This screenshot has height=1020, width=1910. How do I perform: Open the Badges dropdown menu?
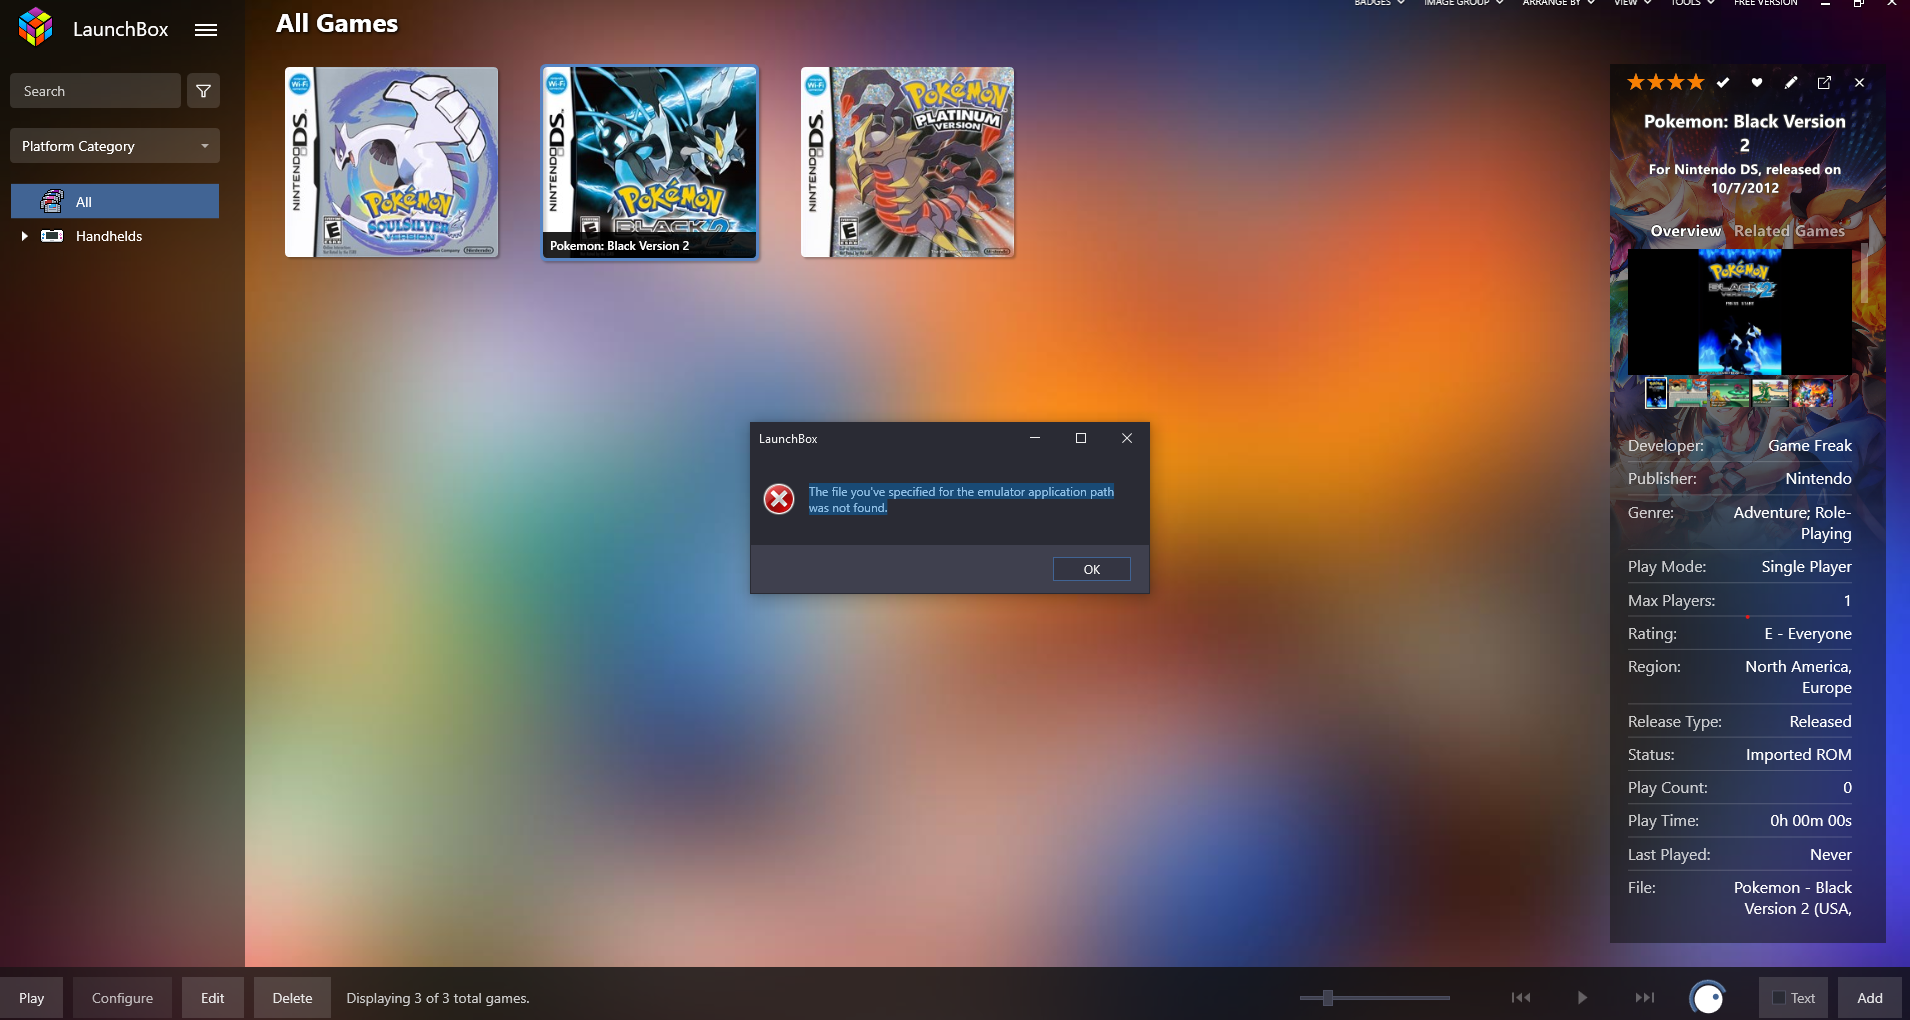point(1379,3)
